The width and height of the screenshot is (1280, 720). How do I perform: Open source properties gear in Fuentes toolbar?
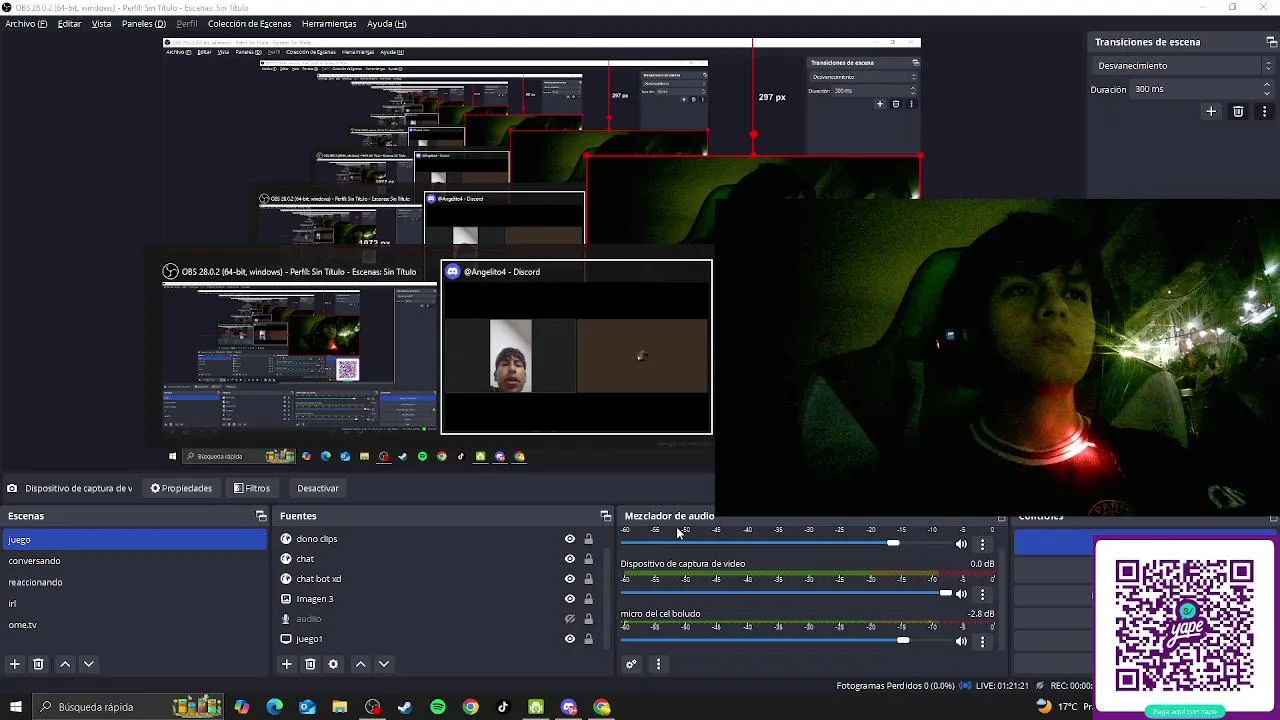pyautogui.click(x=333, y=664)
